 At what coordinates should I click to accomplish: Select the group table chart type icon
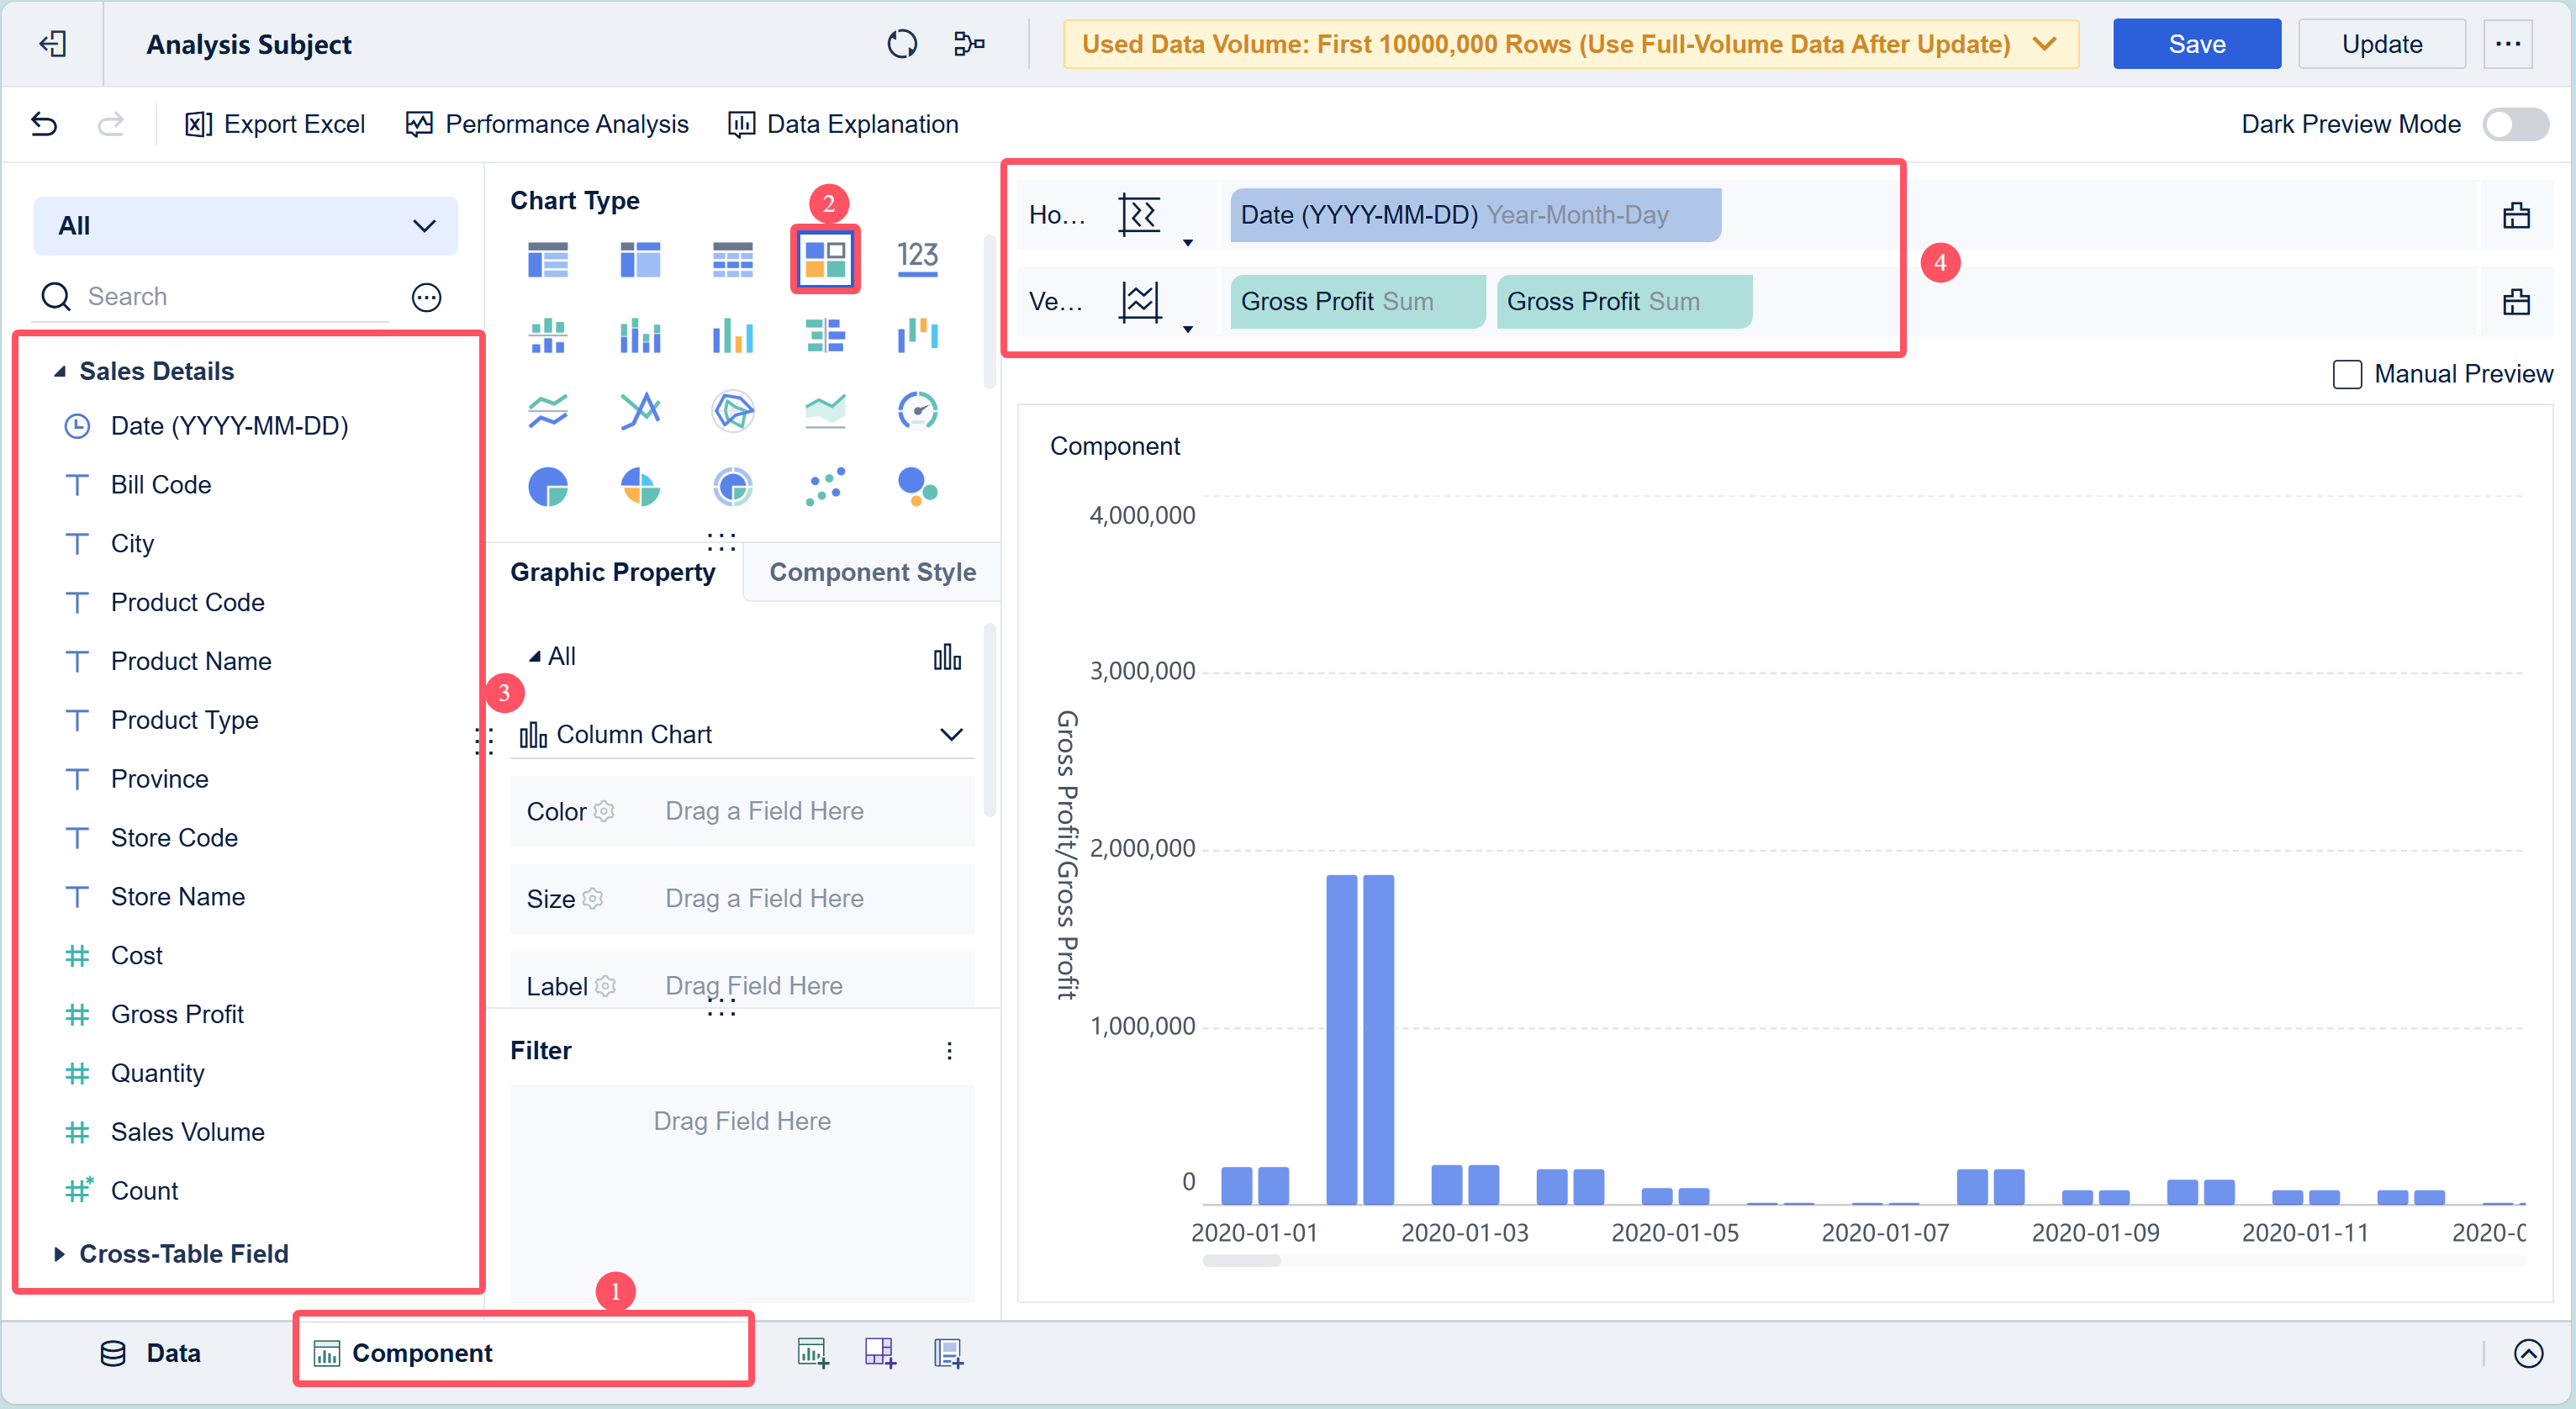(x=548, y=259)
